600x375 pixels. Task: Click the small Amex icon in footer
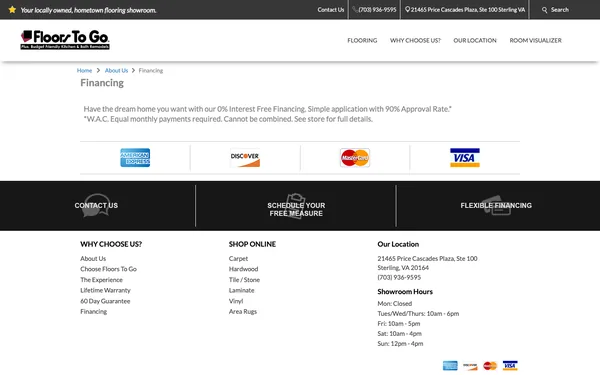pos(450,365)
